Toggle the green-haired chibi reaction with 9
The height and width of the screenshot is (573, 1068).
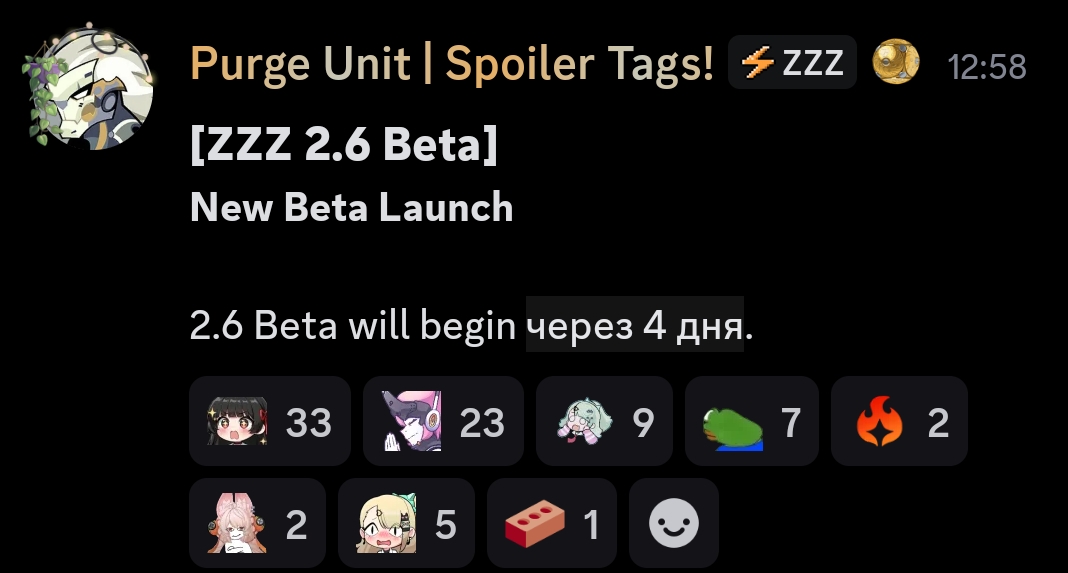(604, 421)
